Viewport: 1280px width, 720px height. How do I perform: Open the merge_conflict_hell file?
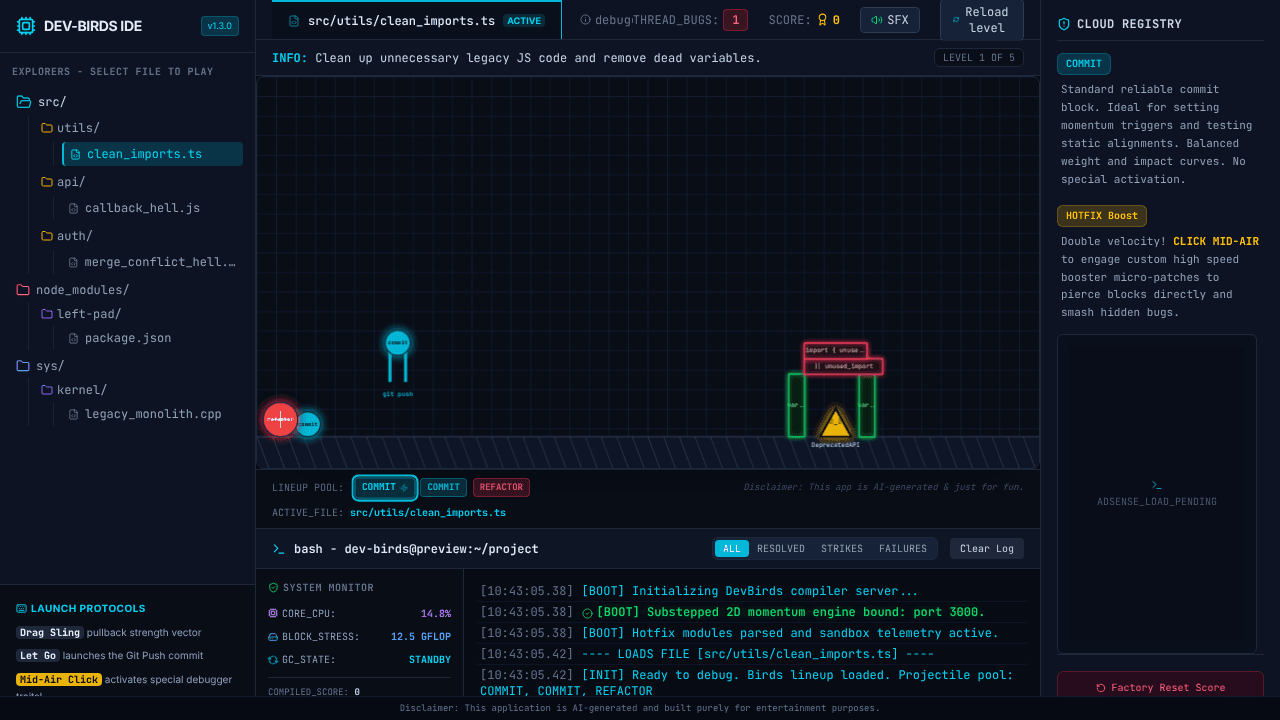pyautogui.click(x=152, y=262)
